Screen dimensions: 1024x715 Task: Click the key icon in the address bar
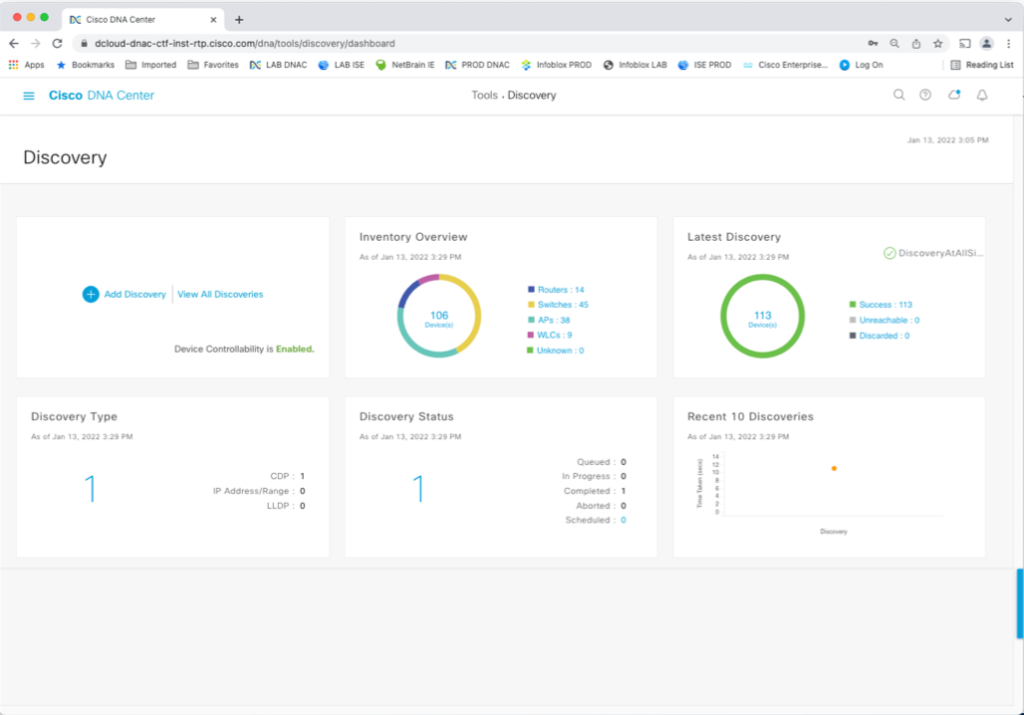873,44
